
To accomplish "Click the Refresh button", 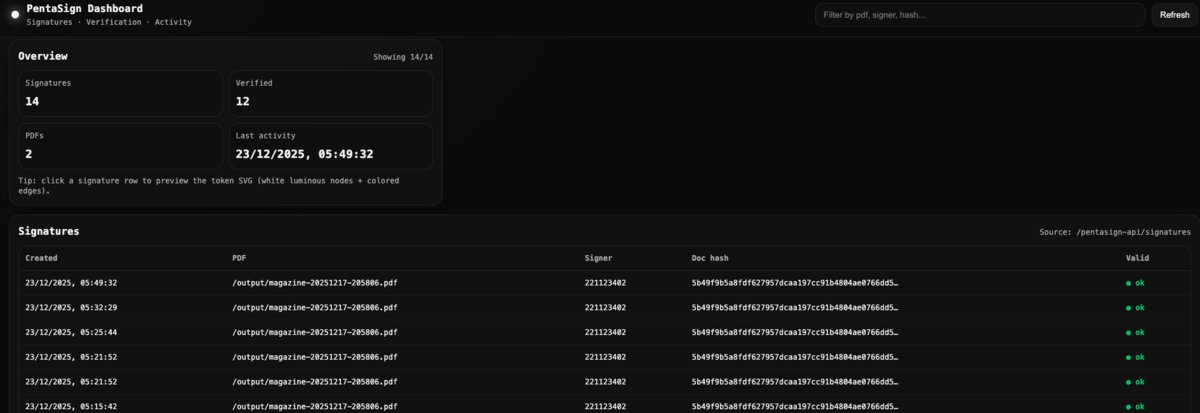I will (x=1174, y=15).
